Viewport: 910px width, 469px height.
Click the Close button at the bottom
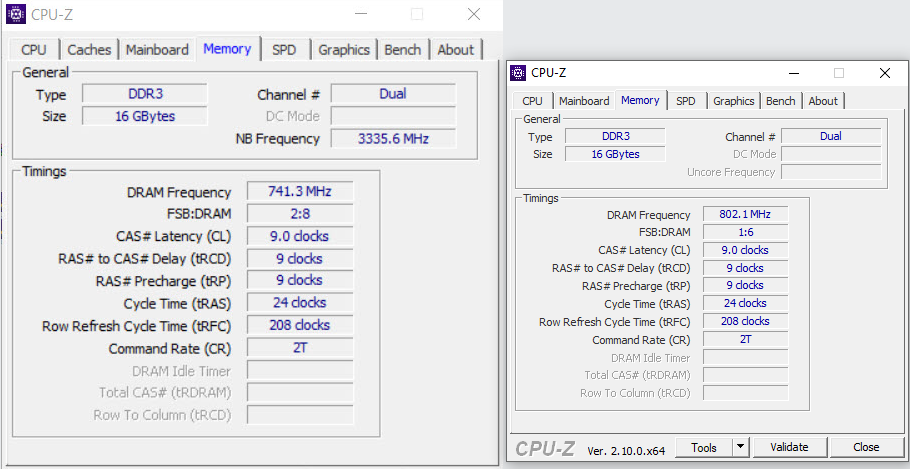[866, 448]
